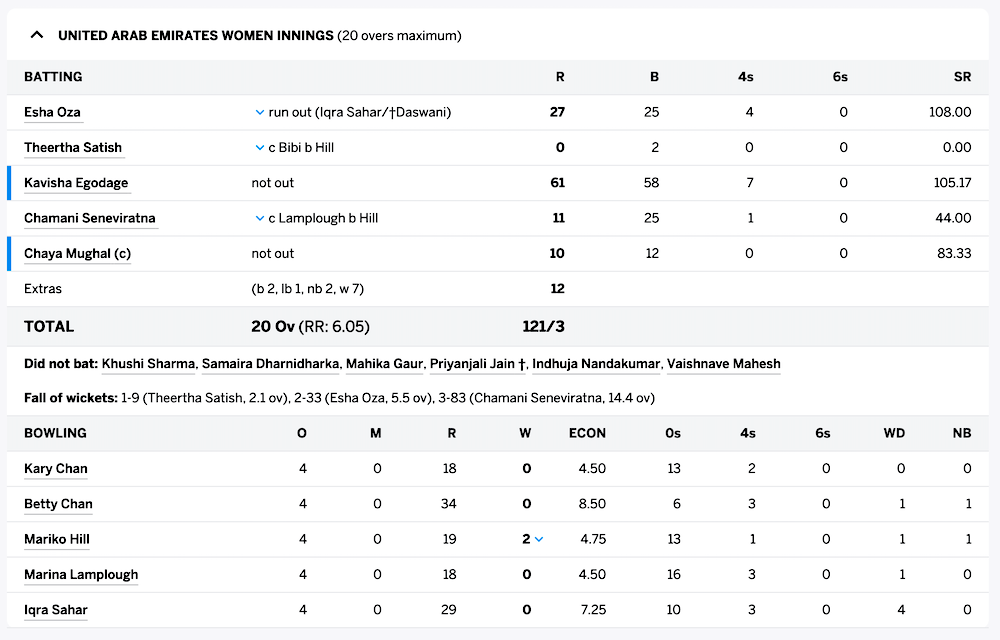The image size is (1000, 640).
Task: Expand Theertha Satish's dismissal details
Action: [259, 147]
